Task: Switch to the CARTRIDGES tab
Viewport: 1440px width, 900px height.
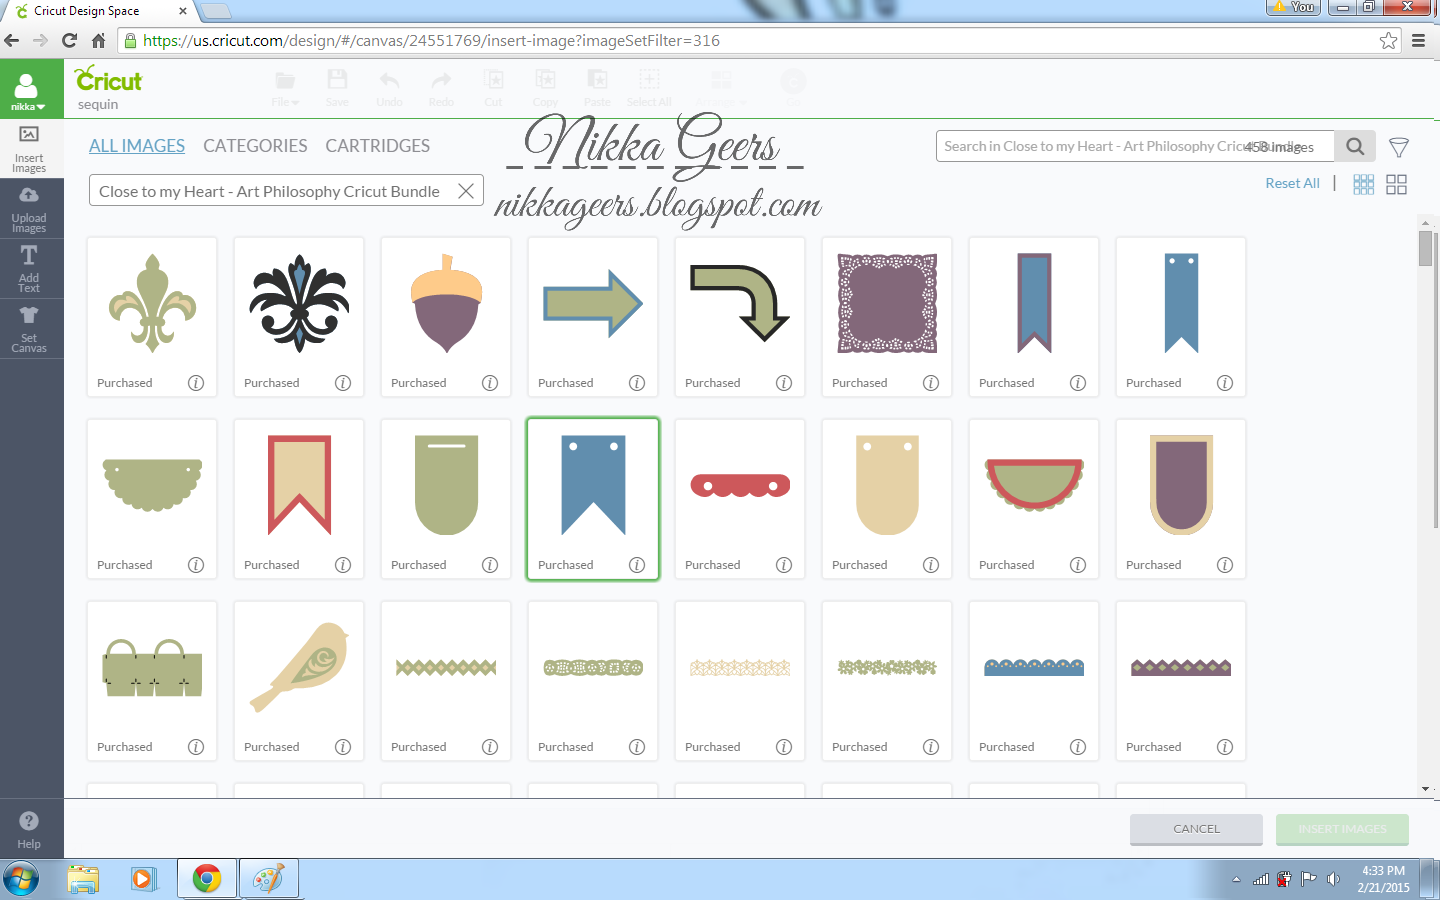Action: [377, 145]
